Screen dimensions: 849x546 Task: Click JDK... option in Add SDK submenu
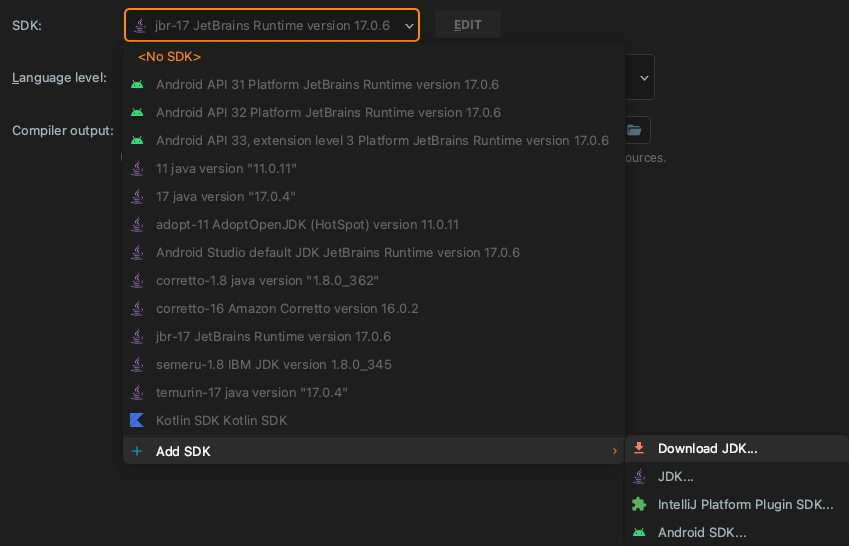[737, 477]
